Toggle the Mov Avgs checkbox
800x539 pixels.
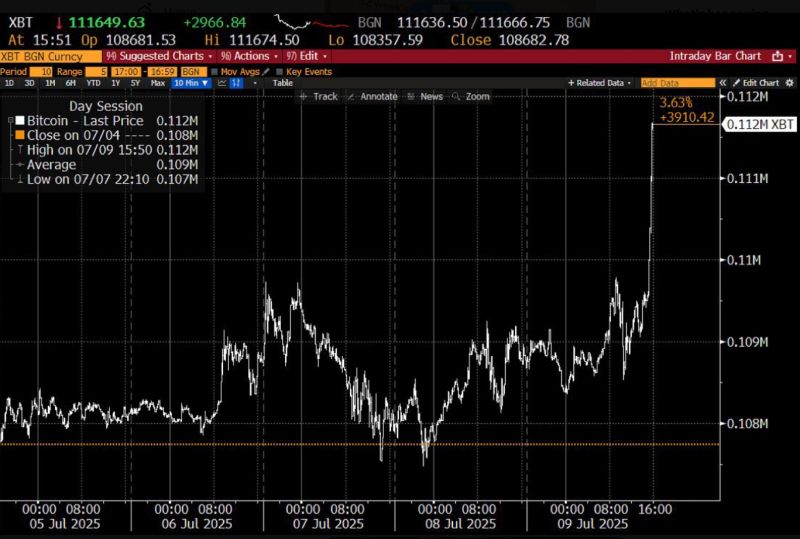click(215, 73)
